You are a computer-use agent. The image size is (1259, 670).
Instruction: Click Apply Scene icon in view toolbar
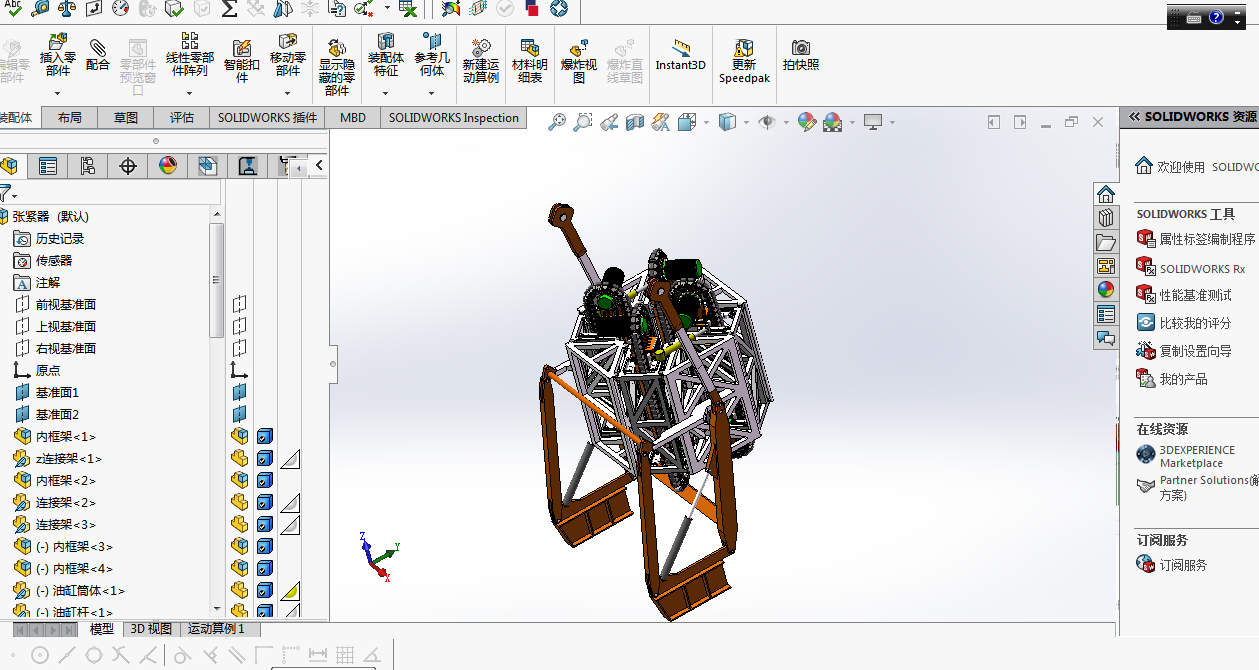(x=832, y=122)
